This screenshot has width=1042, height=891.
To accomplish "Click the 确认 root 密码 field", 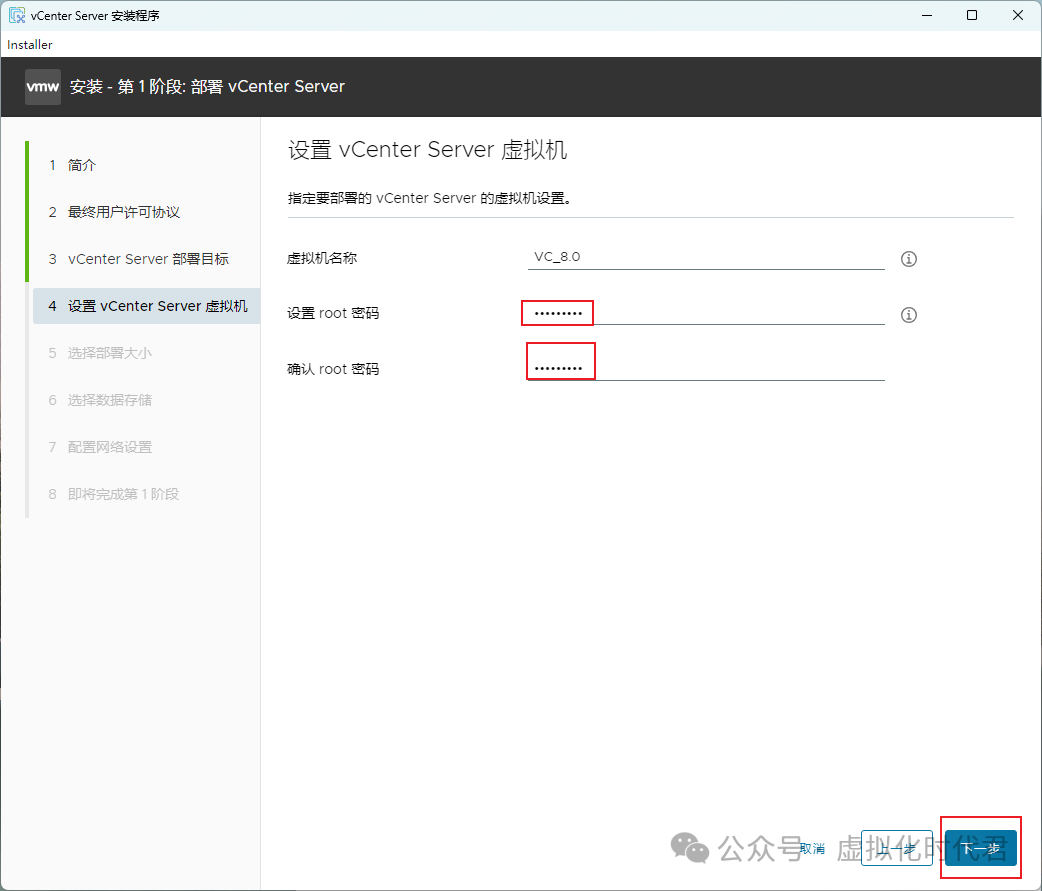I will [706, 368].
